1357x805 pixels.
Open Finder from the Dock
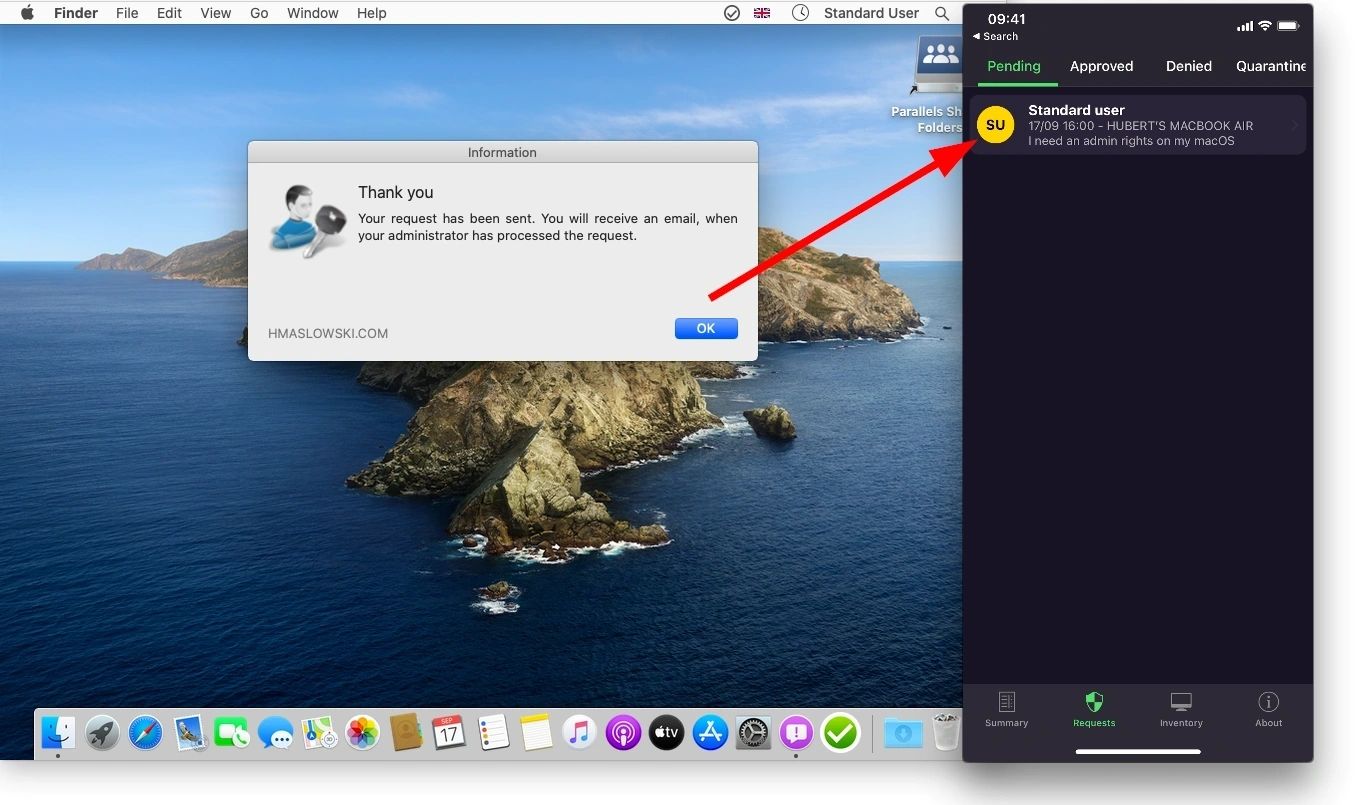[58, 733]
